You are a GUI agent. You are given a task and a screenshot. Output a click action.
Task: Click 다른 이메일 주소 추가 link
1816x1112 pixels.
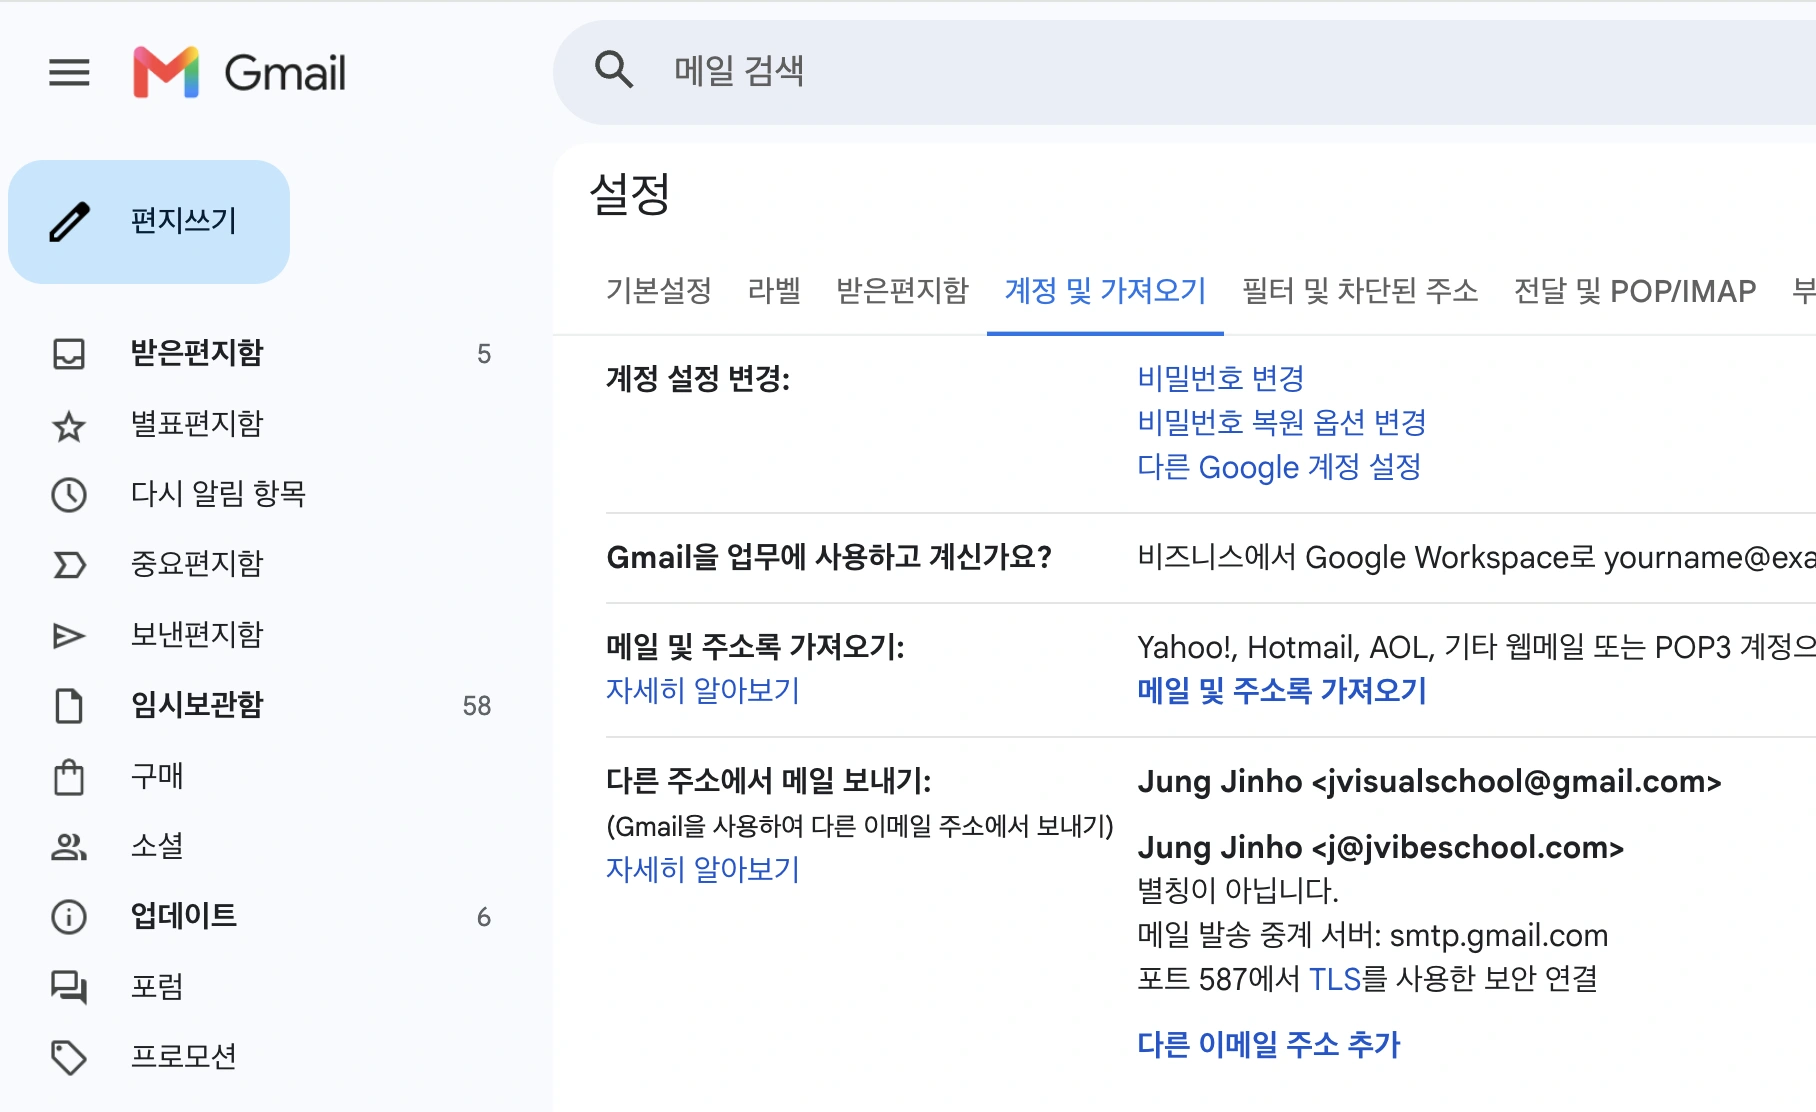point(1268,1044)
